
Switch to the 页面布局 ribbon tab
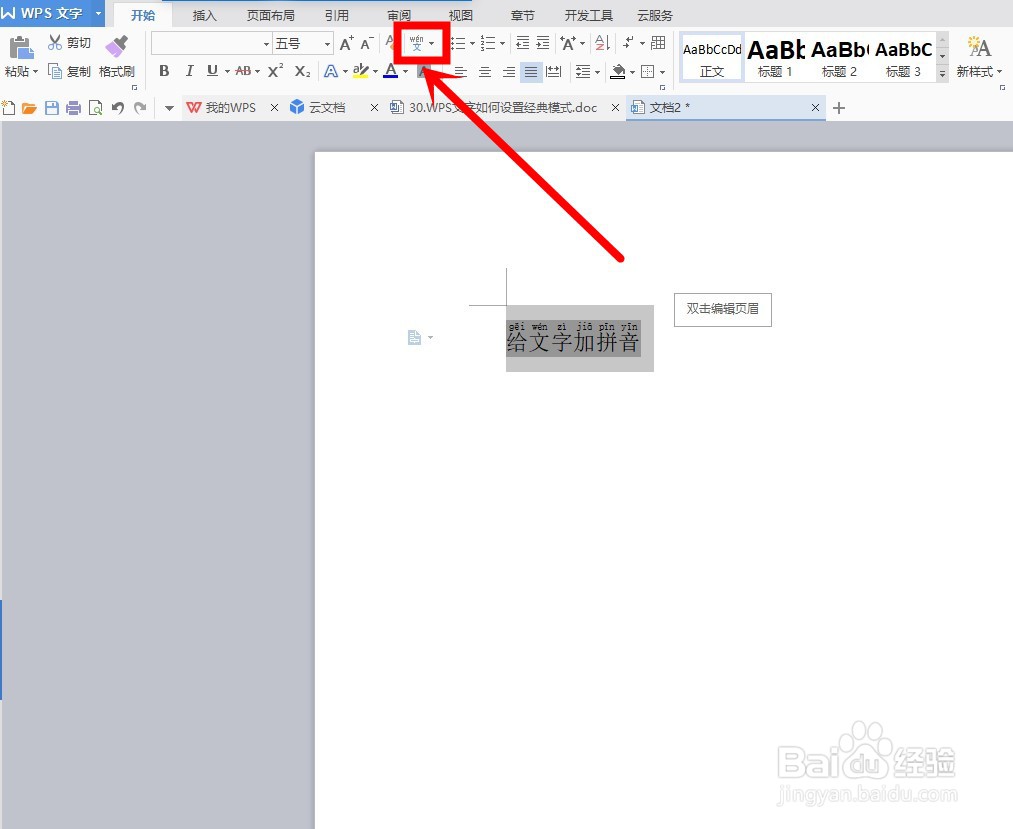pos(271,15)
